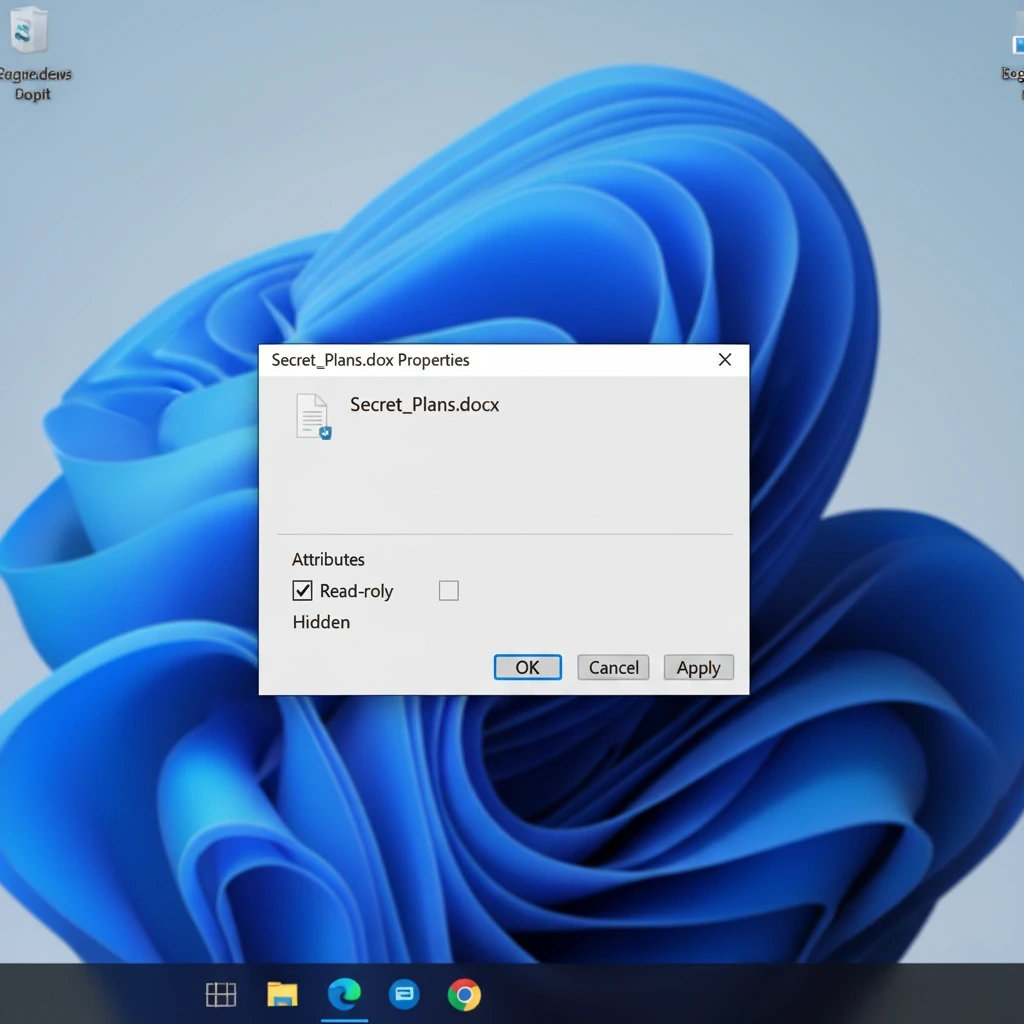Open the blue messaging app on the taskbar

(404, 995)
